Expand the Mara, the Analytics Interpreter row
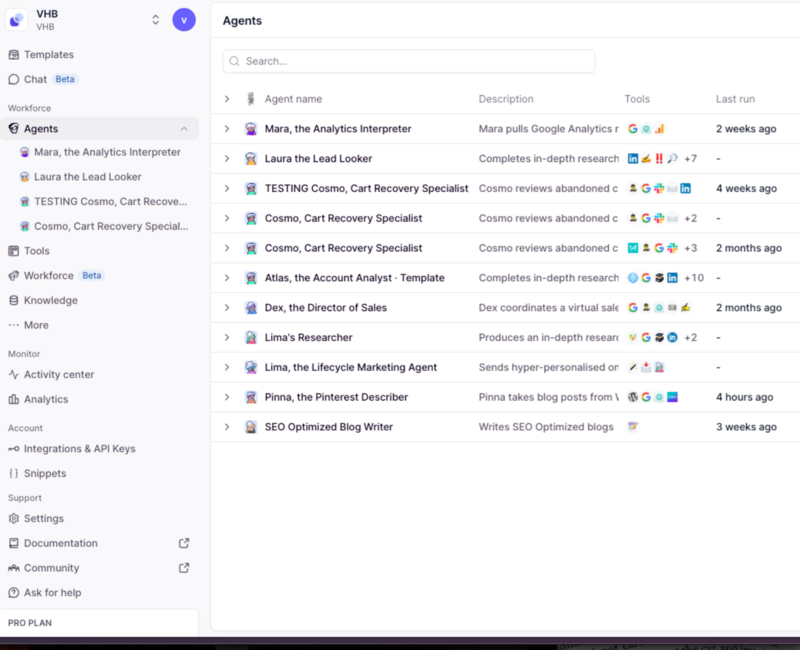Screen dimensions: 800x650 pyautogui.click(x=227, y=129)
